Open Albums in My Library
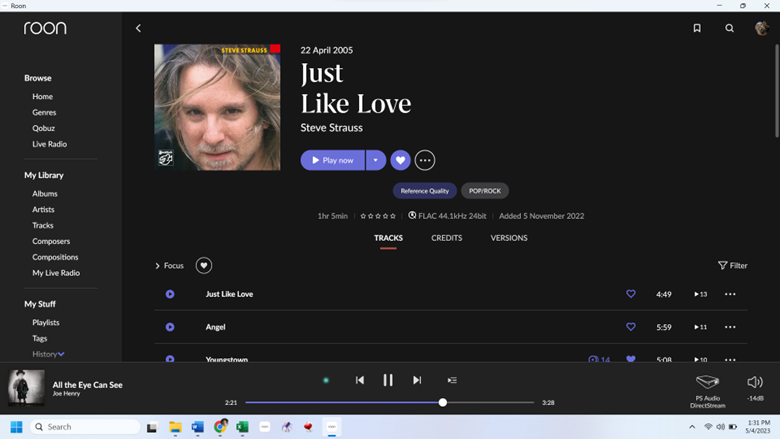Viewport: 780px width, 439px height. click(45, 194)
